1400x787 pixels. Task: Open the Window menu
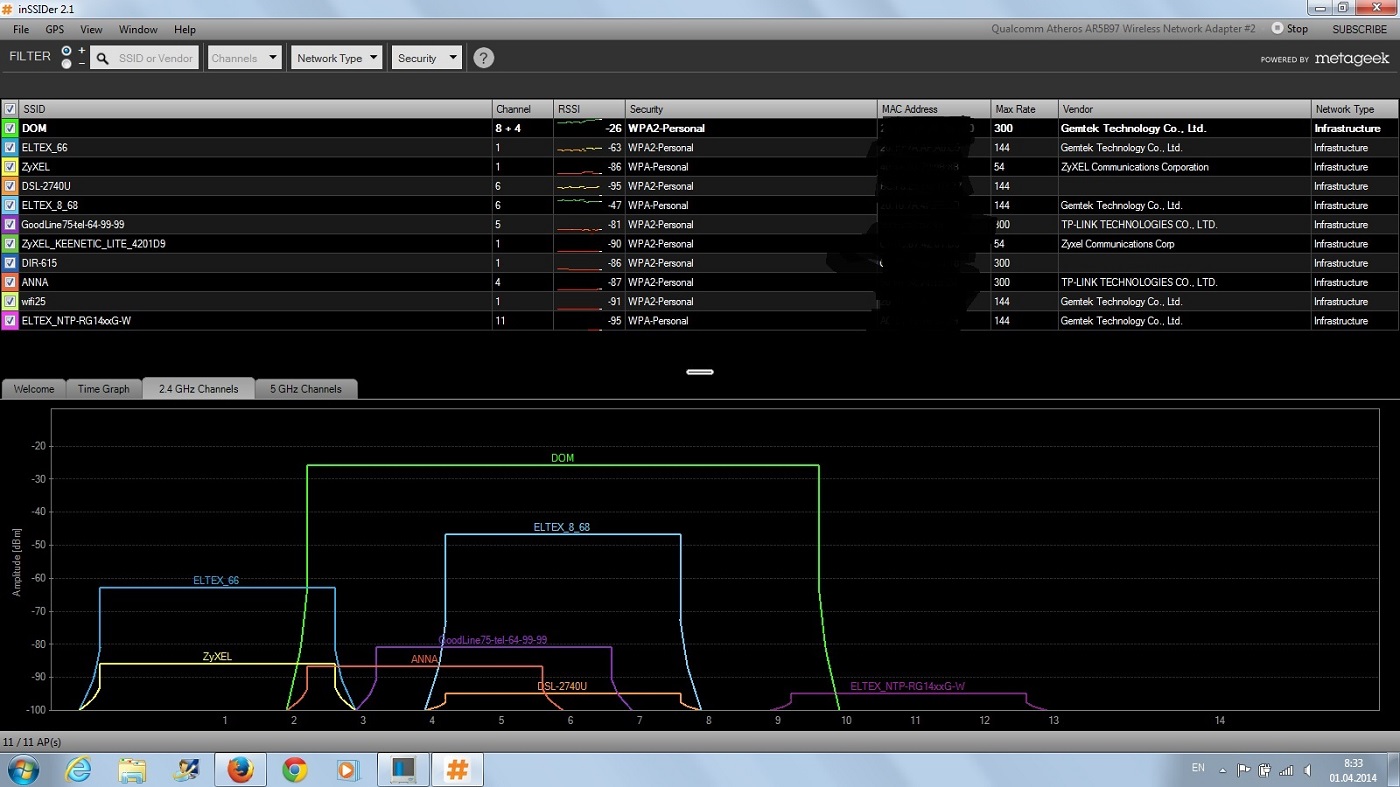click(138, 30)
